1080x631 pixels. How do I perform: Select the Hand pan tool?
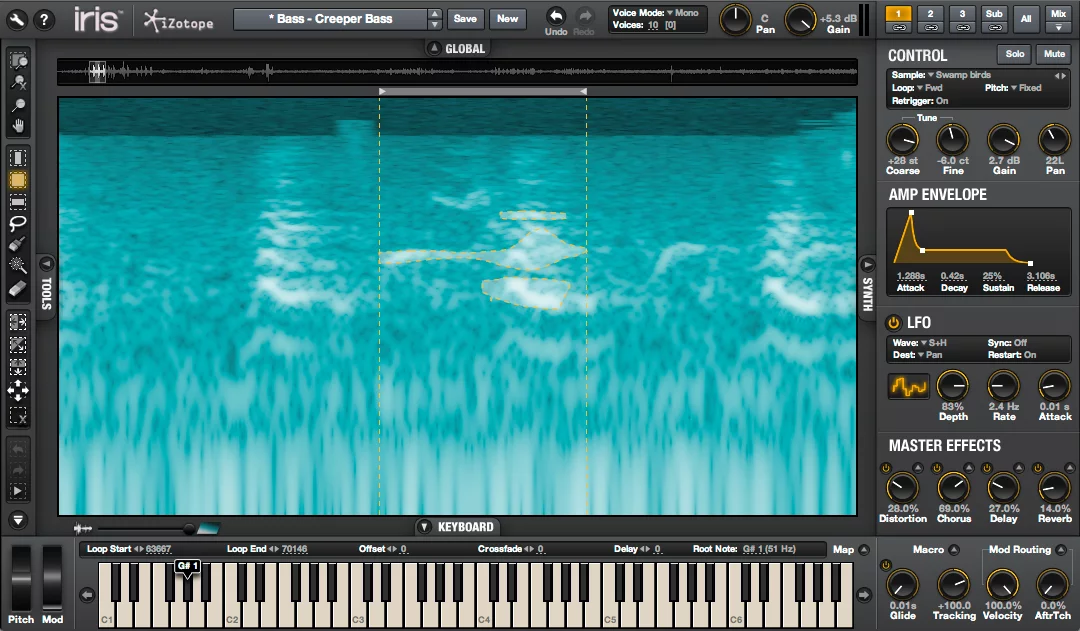[17, 125]
